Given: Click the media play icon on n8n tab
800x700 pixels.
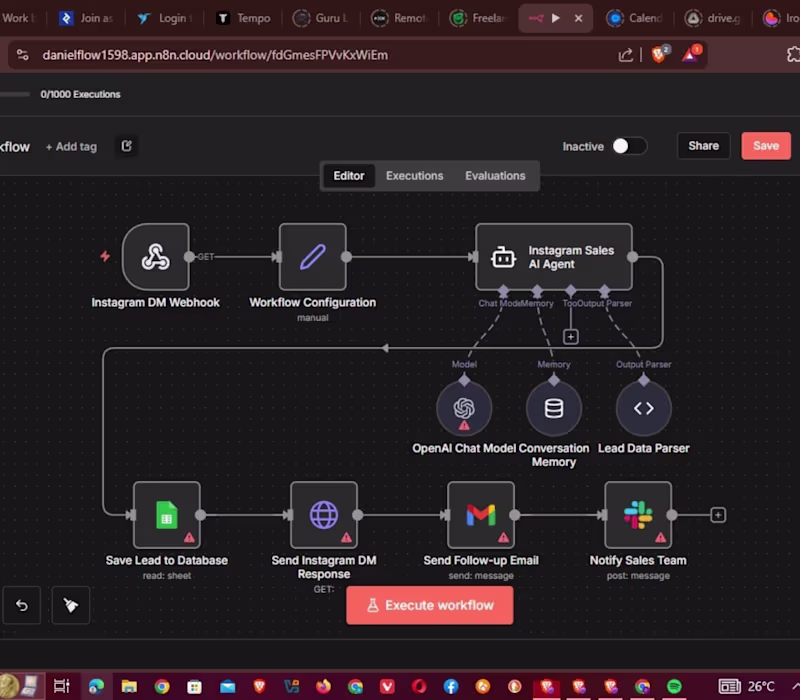Looking at the screenshot, I should [556, 18].
